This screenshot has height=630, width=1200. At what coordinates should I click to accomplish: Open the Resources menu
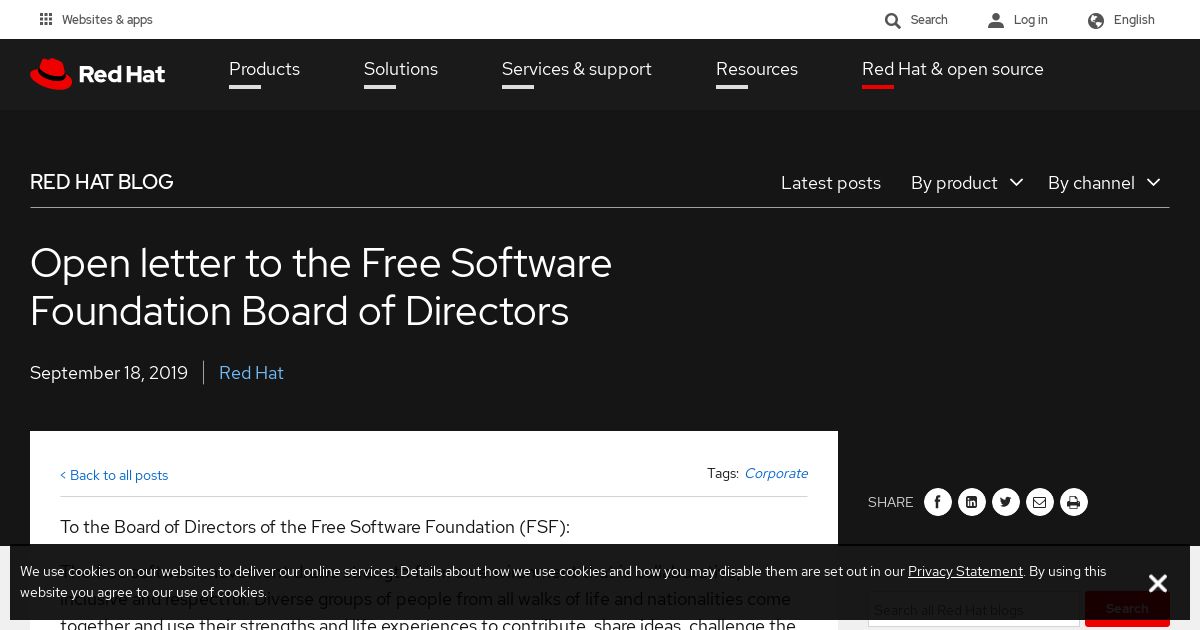(x=757, y=69)
